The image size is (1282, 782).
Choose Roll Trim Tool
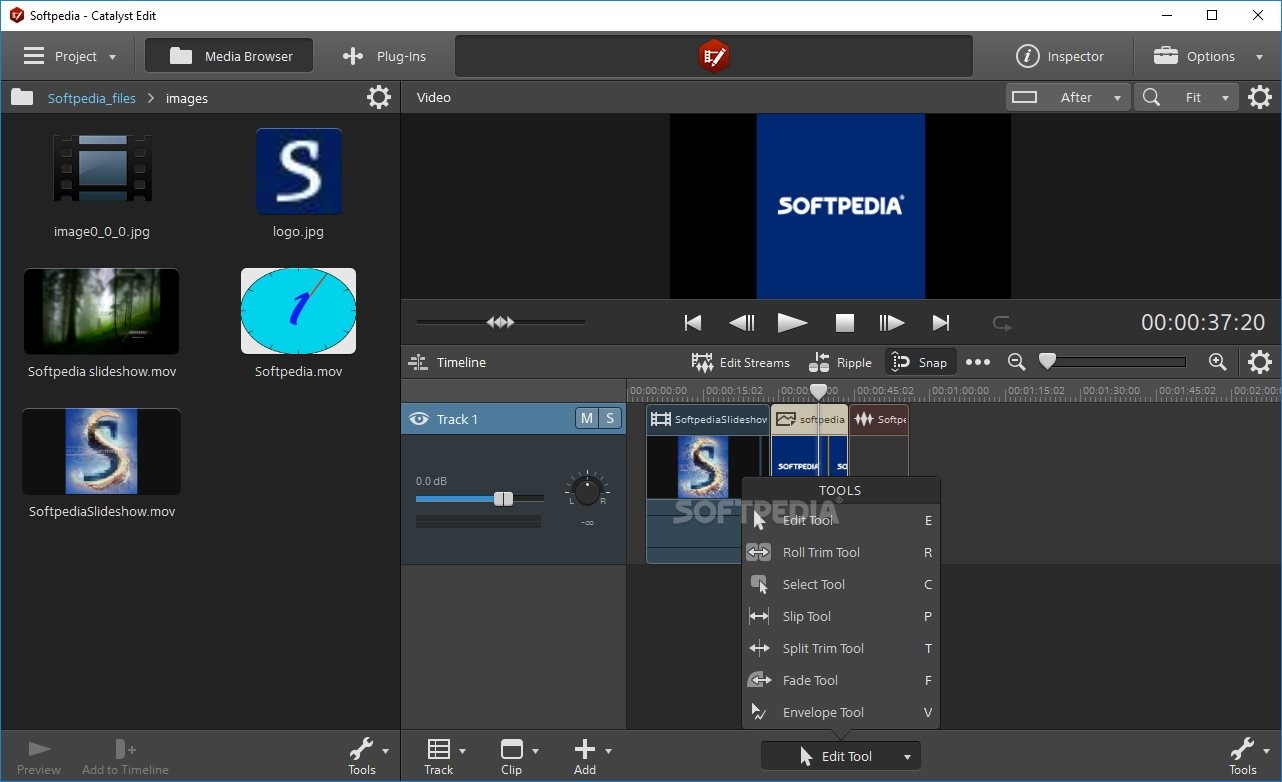[841, 552]
